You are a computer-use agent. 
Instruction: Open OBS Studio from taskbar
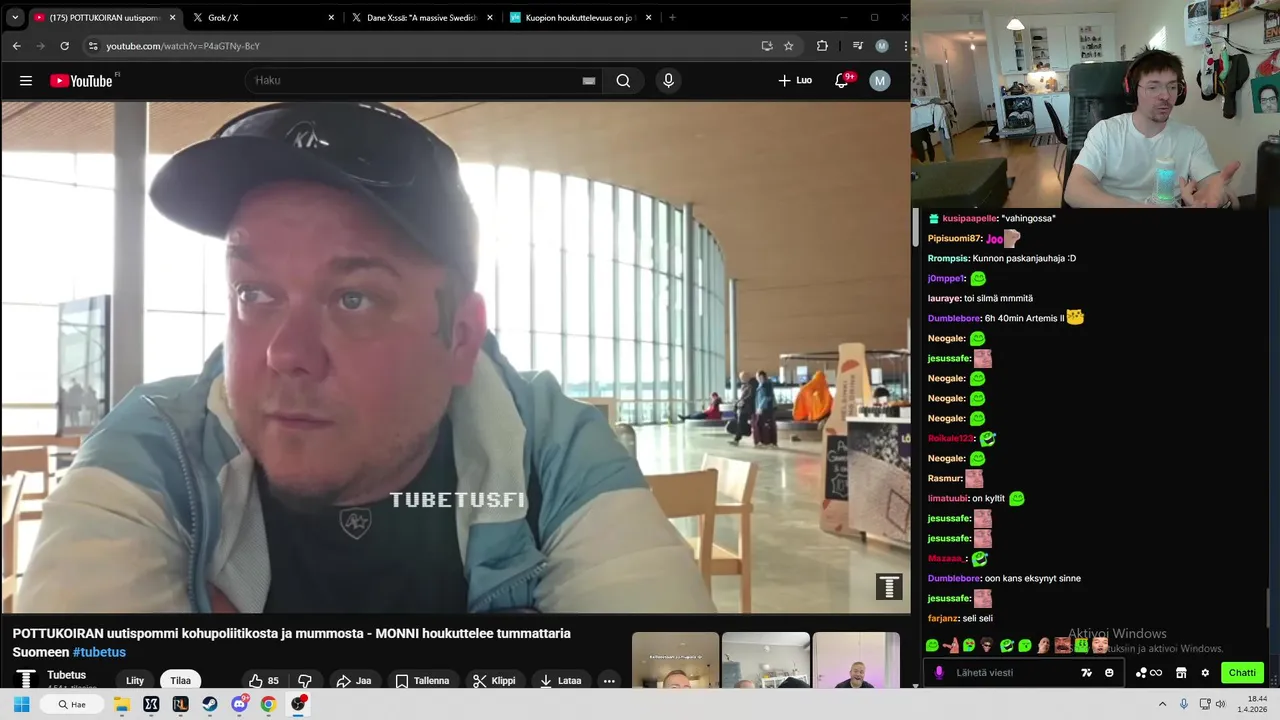(298, 704)
